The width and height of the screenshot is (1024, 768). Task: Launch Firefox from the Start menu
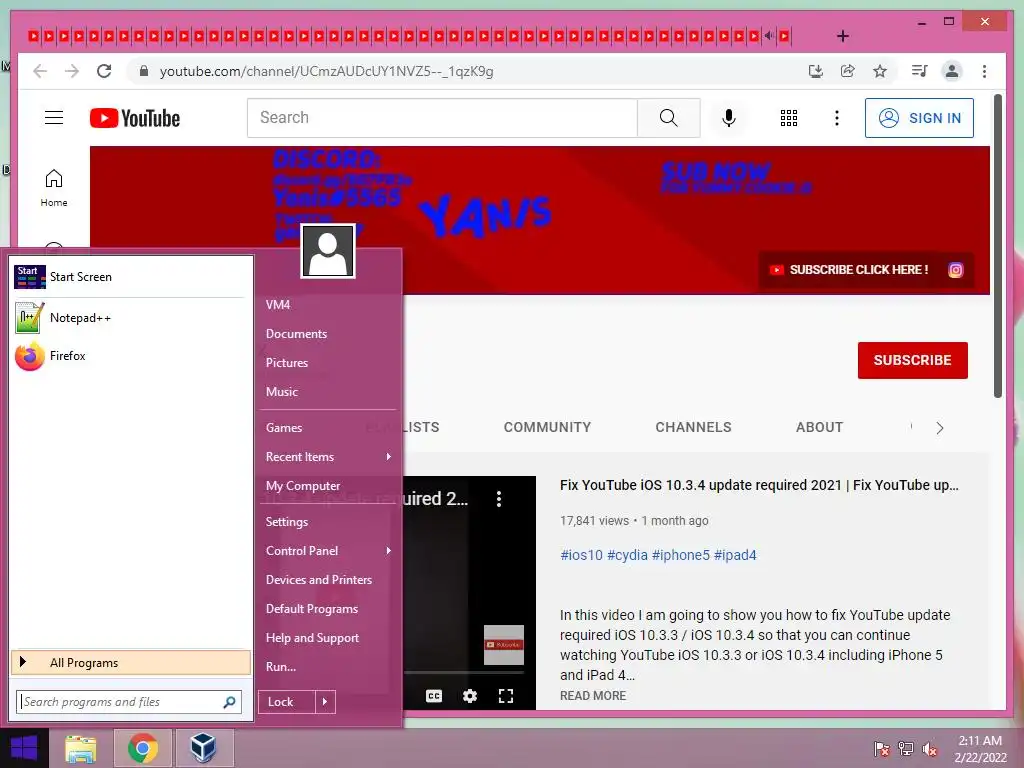pos(131,356)
